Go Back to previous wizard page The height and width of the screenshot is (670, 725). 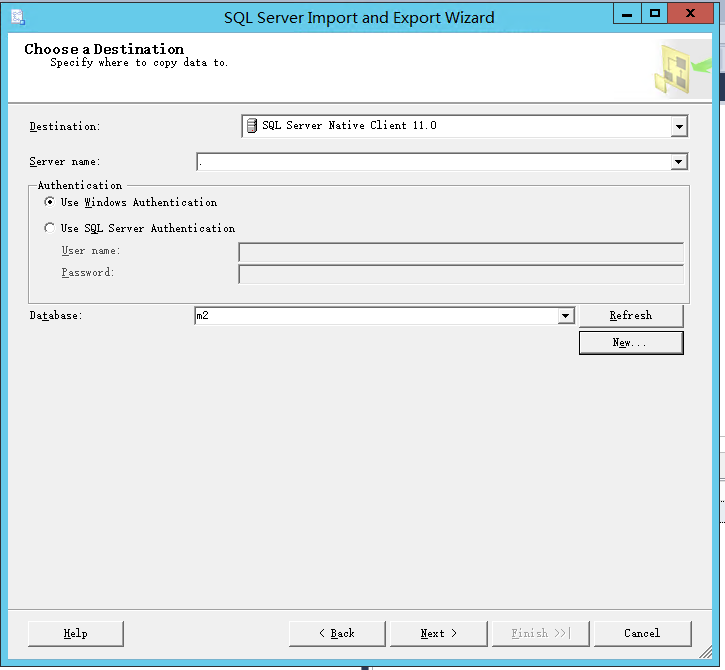(x=337, y=633)
